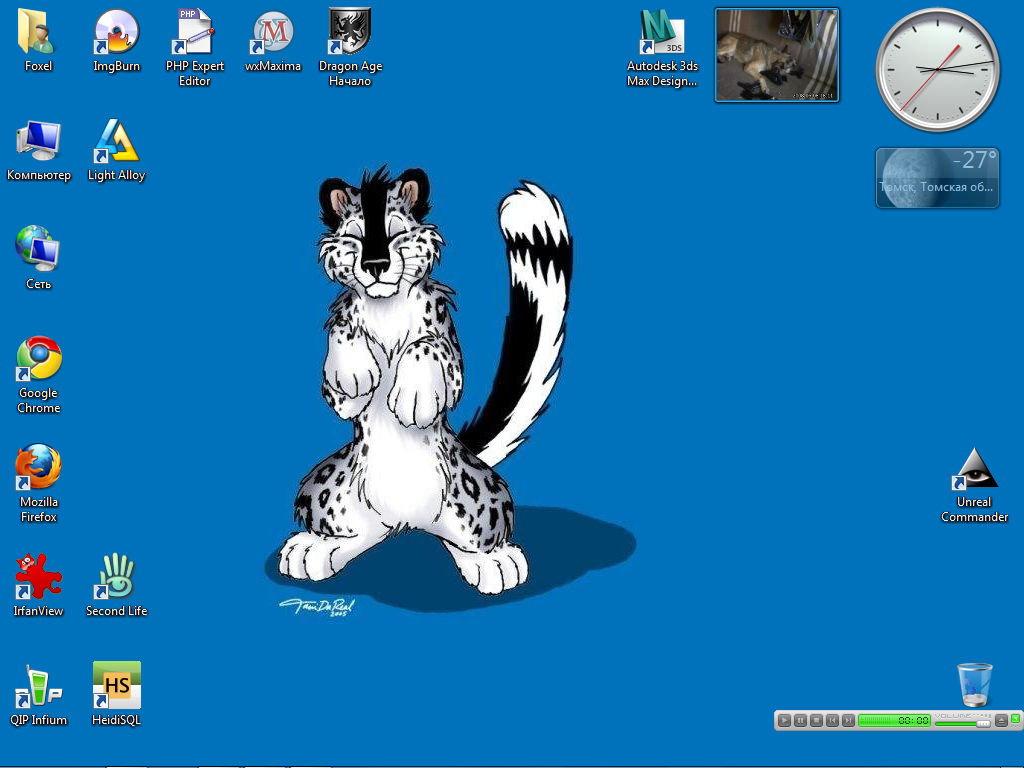Launch Second Life shortcut
Image resolution: width=1024 pixels, height=768 pixels.
116,577
